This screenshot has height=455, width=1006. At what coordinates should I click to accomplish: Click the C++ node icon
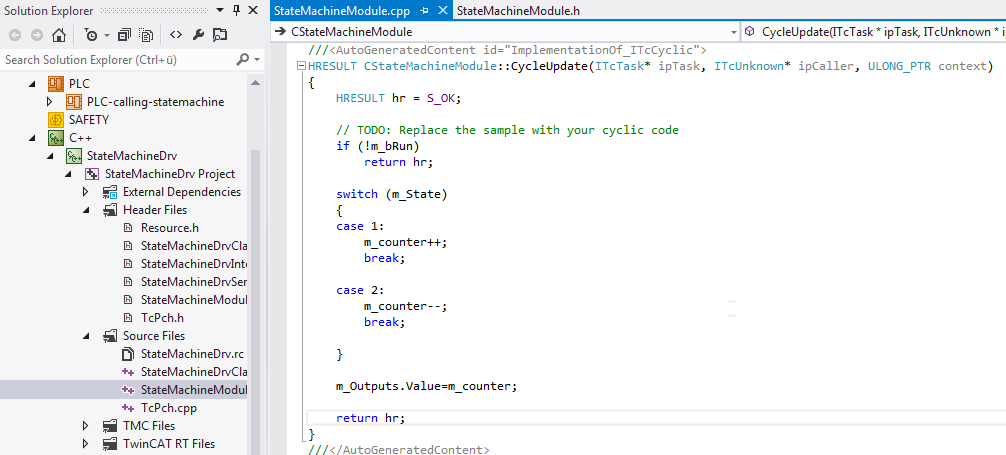[x=56, y=137]
